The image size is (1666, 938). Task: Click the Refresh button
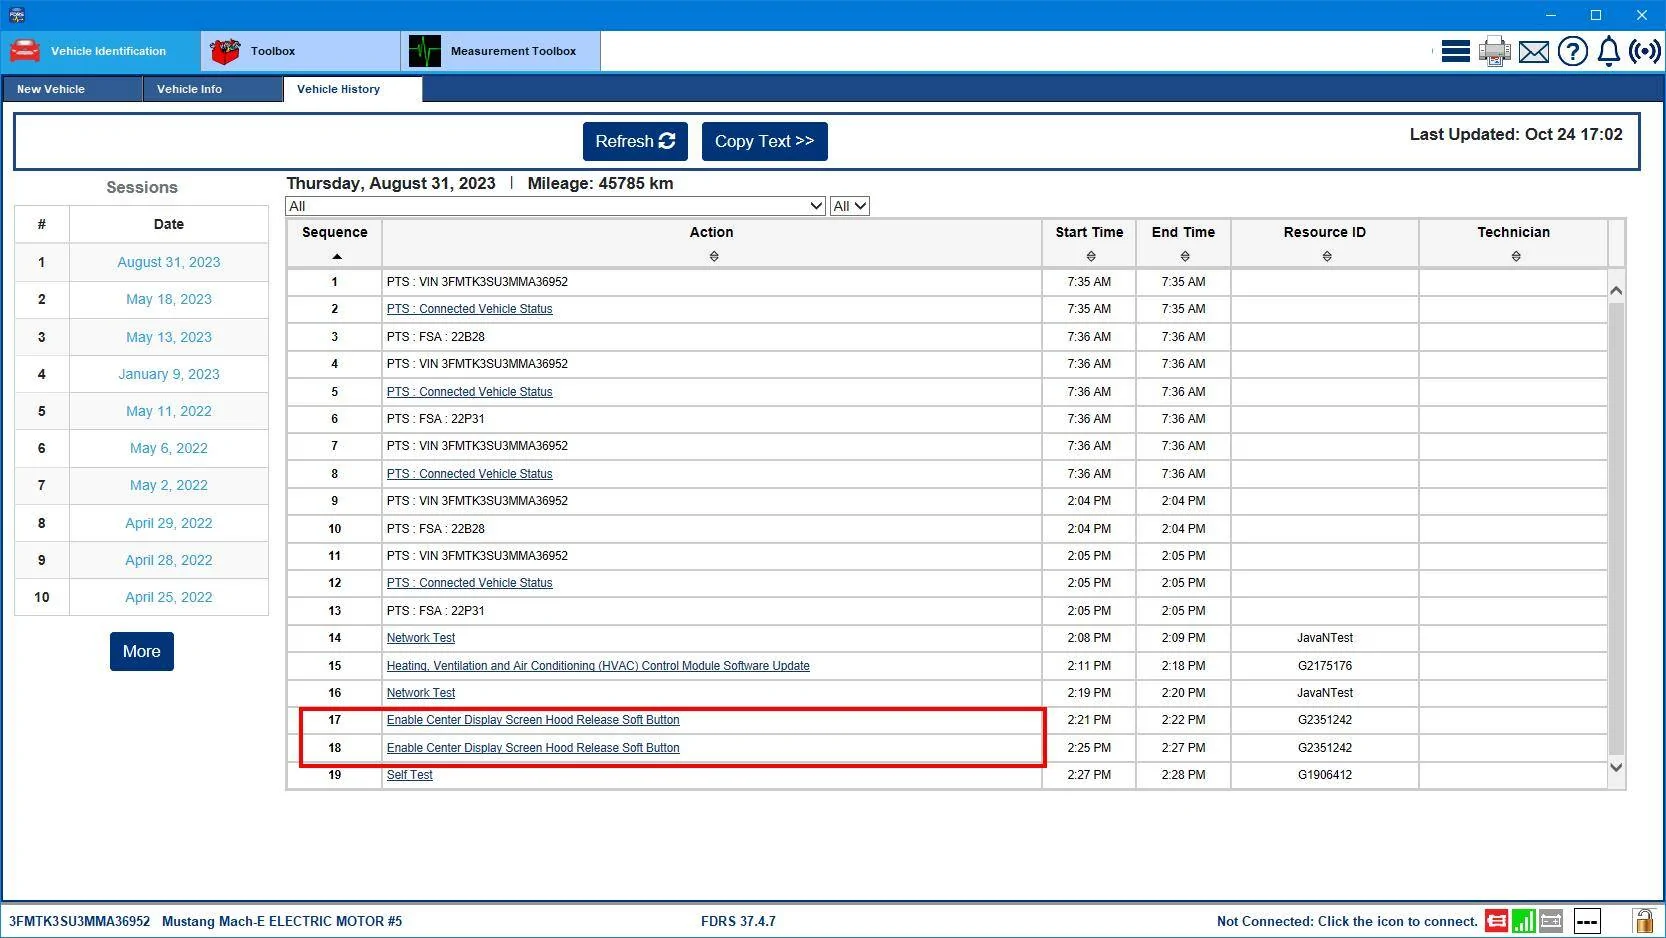pos(635,142)
